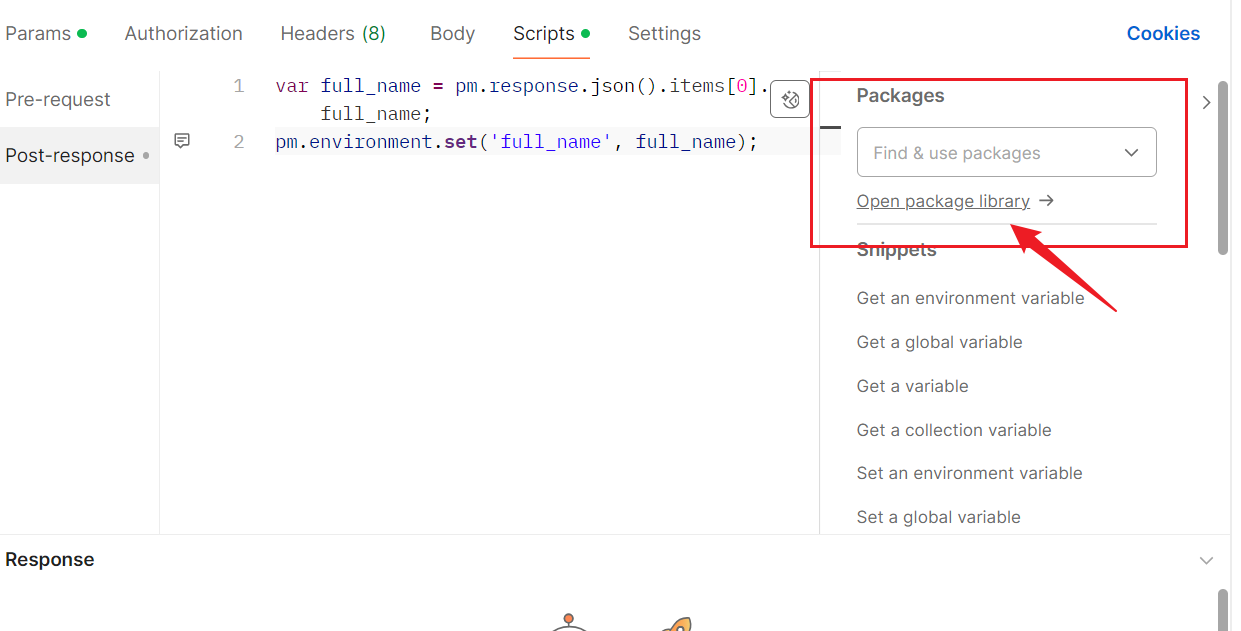The image size is (1241, 631).
Task: Open the Params tab
Action: click(x=46, y=33)
